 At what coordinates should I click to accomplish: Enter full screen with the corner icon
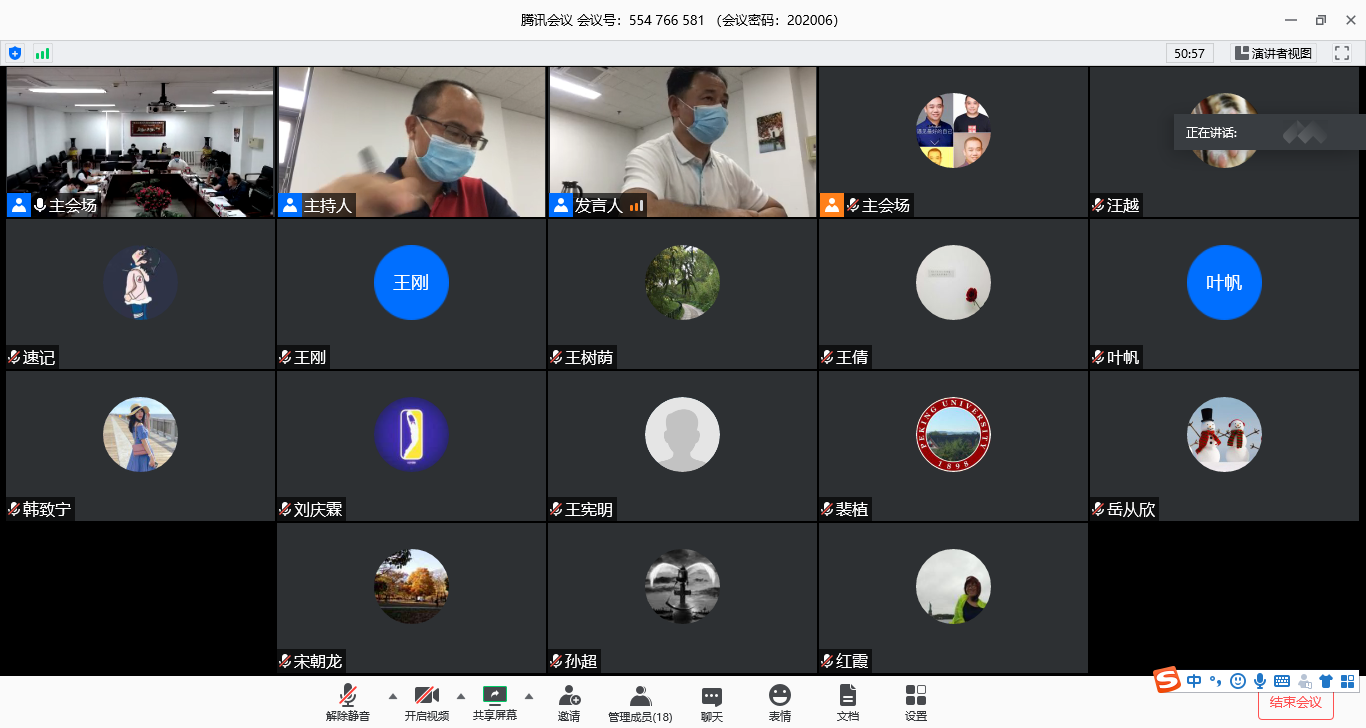tap(1341, 53)
